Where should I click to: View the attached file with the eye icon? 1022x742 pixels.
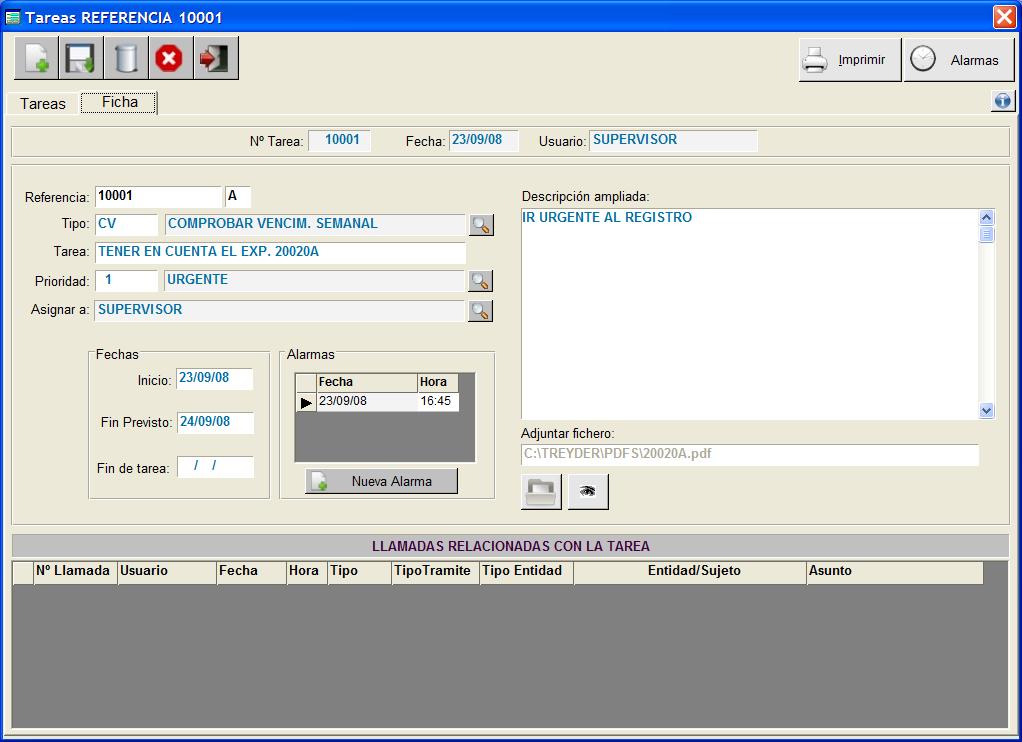(588, 492)
